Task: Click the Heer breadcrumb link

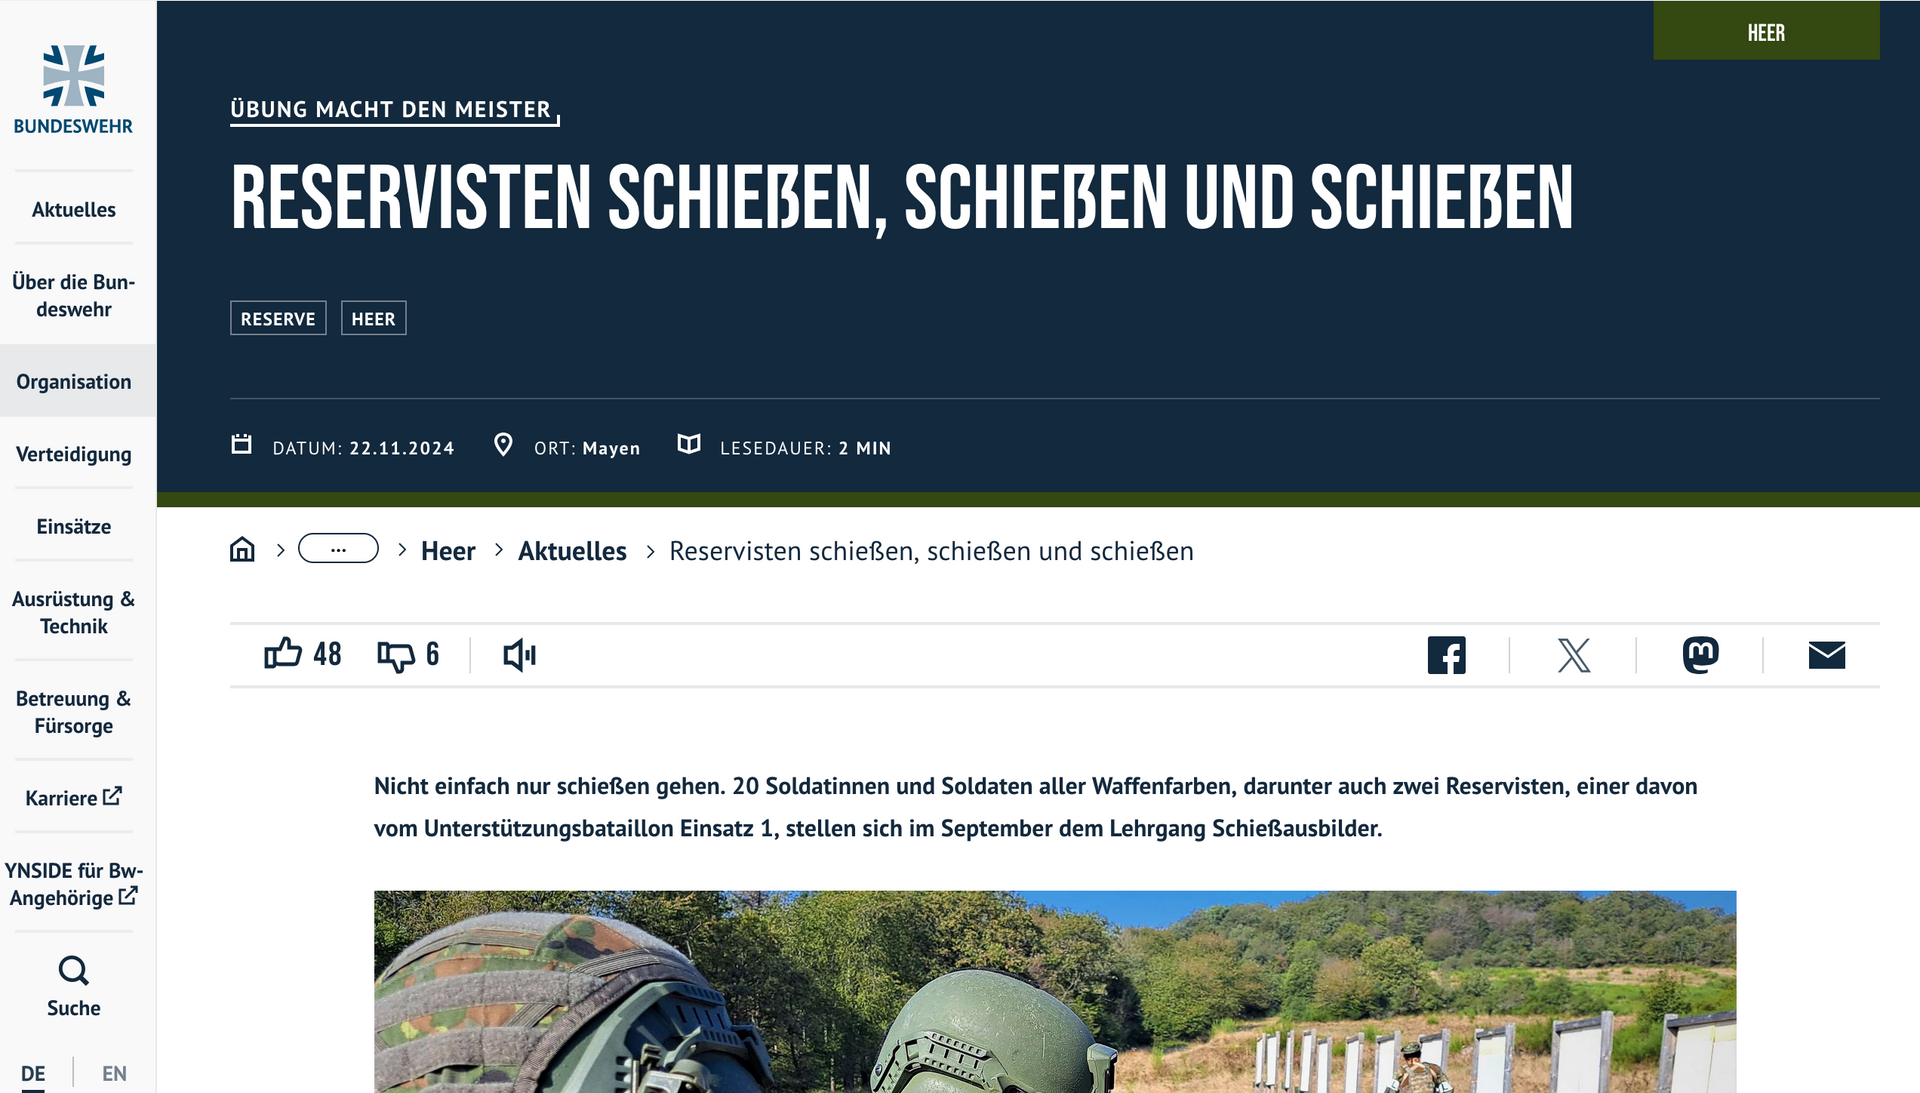Action: [447, 551]
